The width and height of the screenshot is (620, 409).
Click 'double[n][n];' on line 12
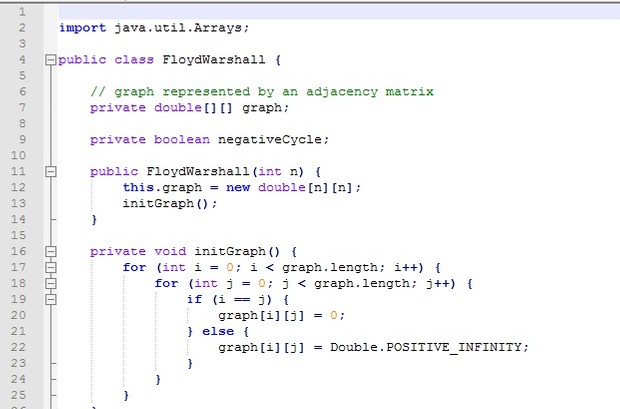click(x=309, y=187)
